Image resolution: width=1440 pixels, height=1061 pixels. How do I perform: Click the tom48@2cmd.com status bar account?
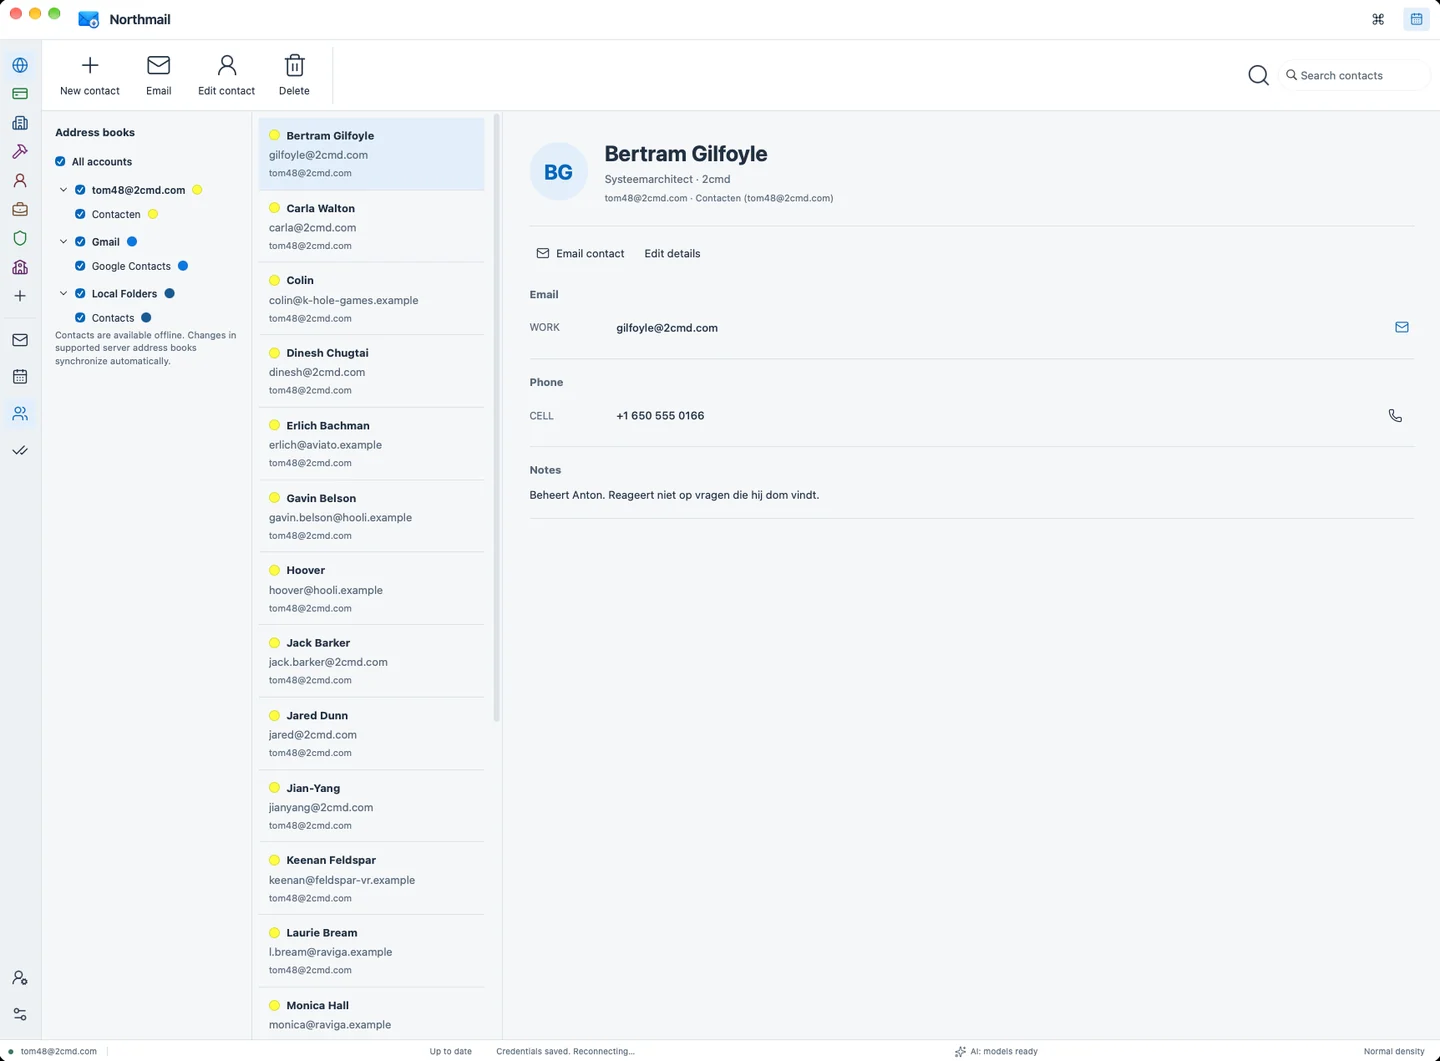click(x=53, y=1051)
